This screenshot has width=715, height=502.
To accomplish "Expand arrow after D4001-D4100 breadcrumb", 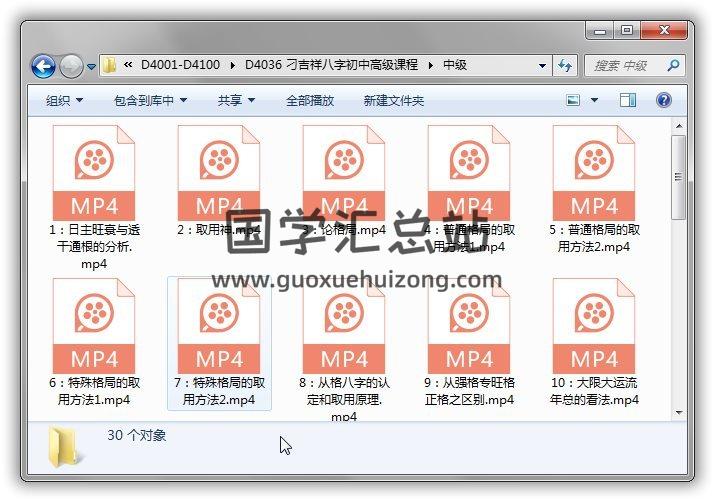I will point(233,65).
